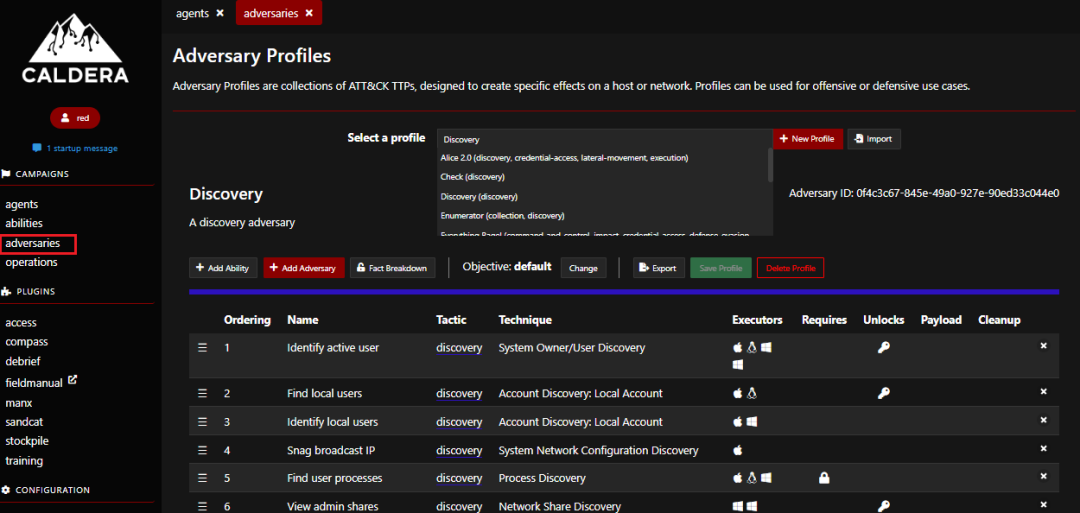Click the profile search input showing Discovery
Viewport: 1080px width, 513px height.
604,139
